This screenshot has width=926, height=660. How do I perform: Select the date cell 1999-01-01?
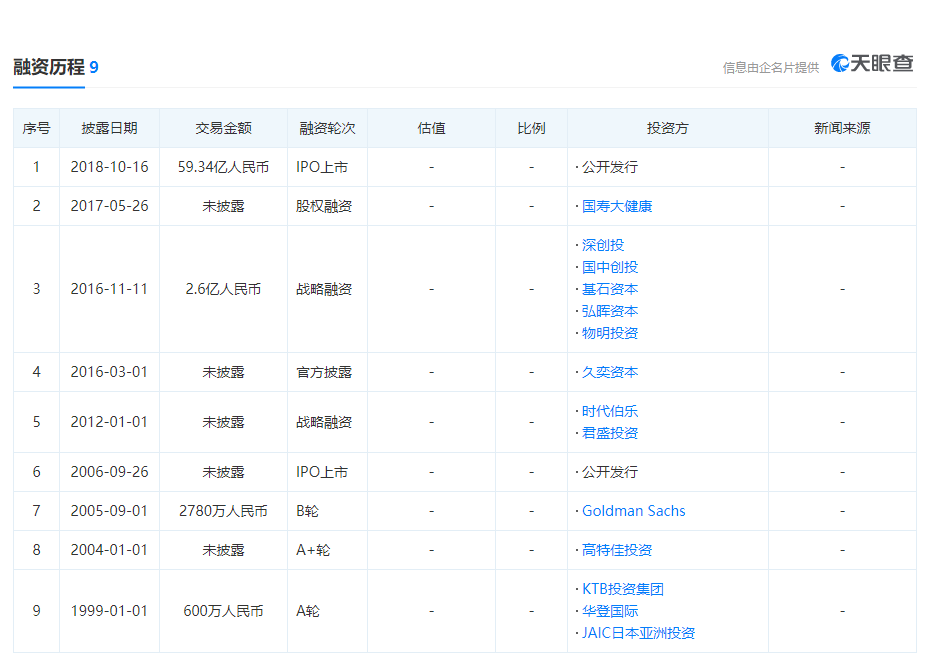(x=109, y=611)
